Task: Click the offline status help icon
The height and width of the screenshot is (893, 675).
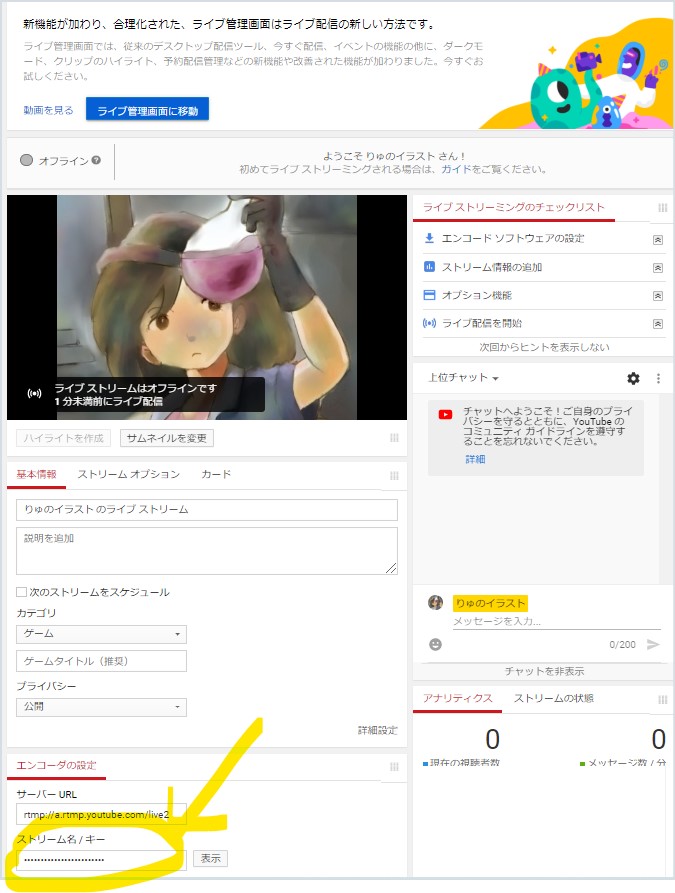Action: click(x=96, y=160)
